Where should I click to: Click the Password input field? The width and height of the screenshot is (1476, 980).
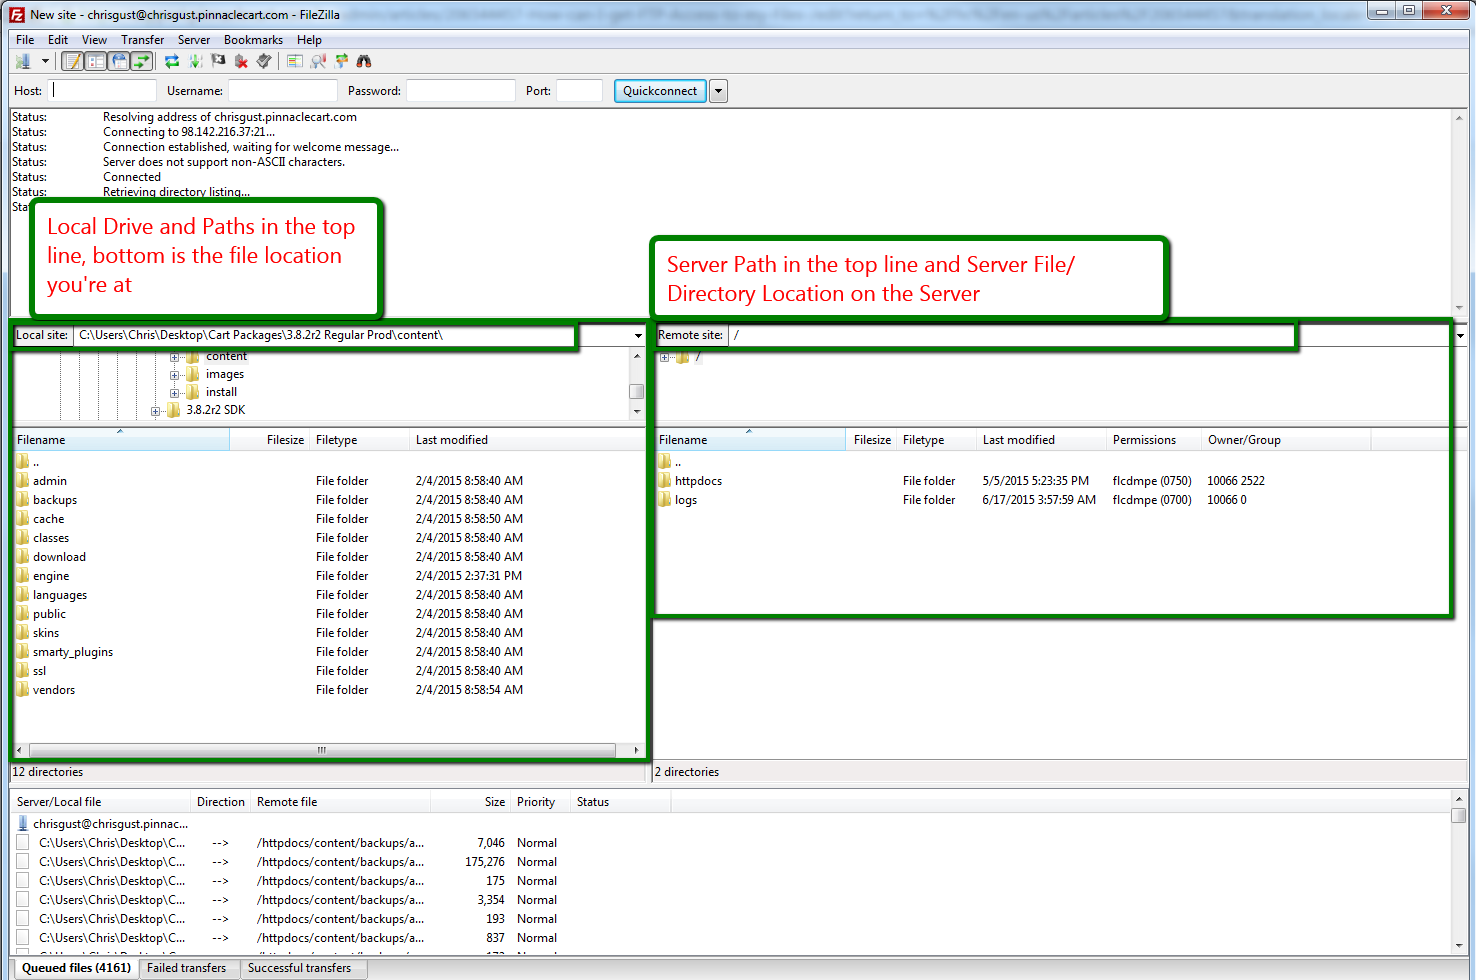(461, 91)
